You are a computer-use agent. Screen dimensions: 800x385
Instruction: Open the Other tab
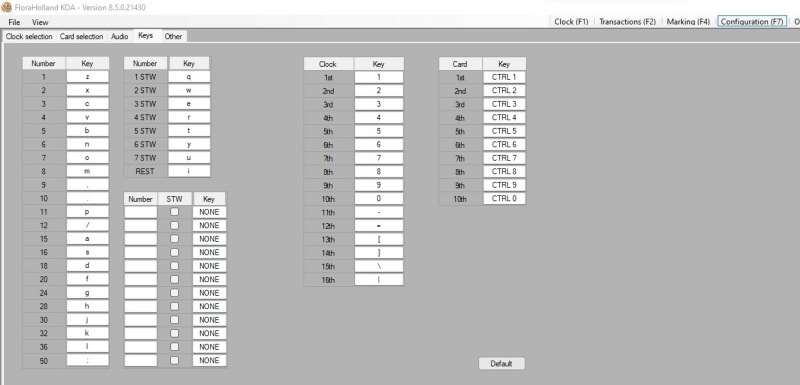coord(173,36)
